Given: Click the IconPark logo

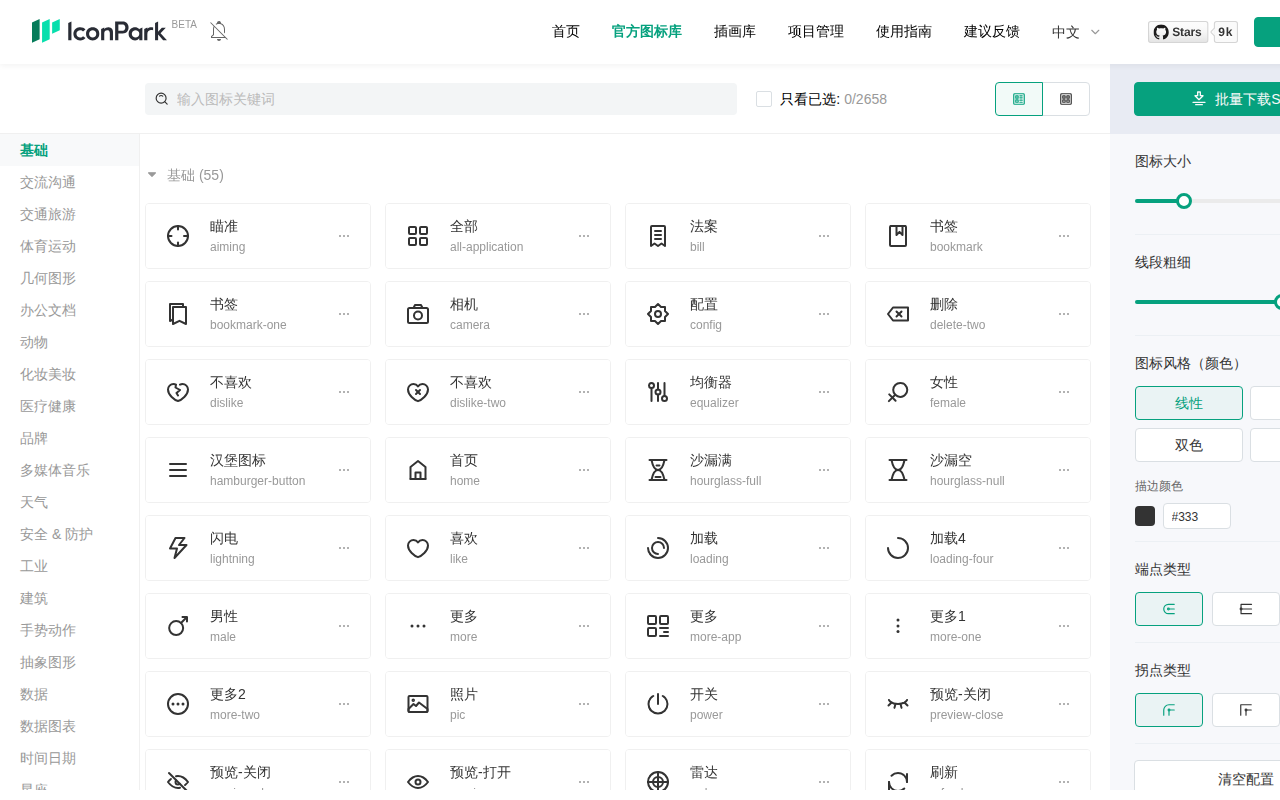Looking at the screenshot, I should (99, 31).
